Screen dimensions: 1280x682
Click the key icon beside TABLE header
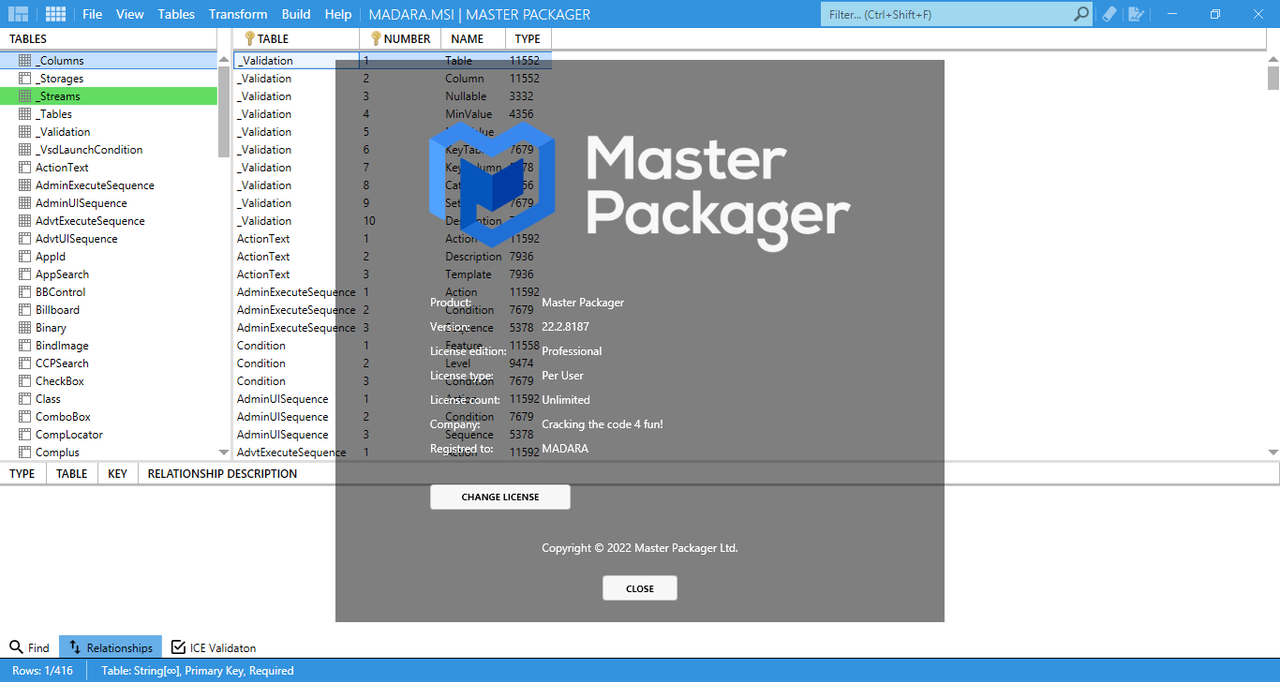pyautogui.click(x=250, y=39)
